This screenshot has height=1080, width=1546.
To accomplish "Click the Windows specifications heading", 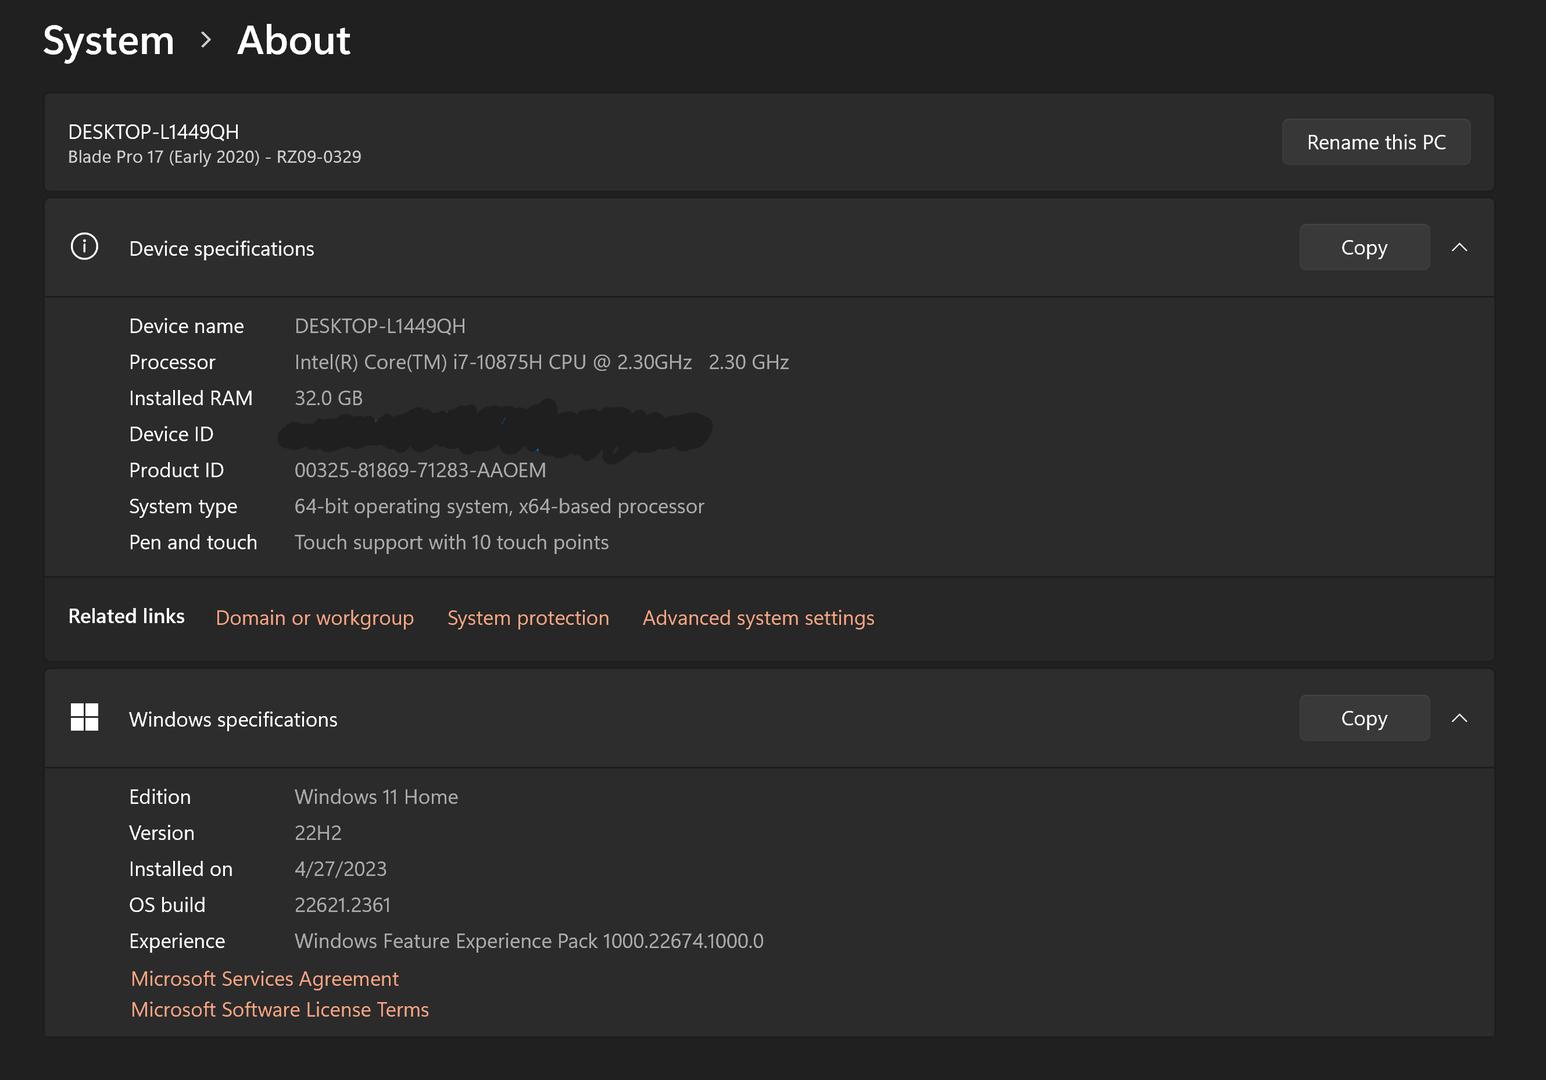I will [233, 720].
